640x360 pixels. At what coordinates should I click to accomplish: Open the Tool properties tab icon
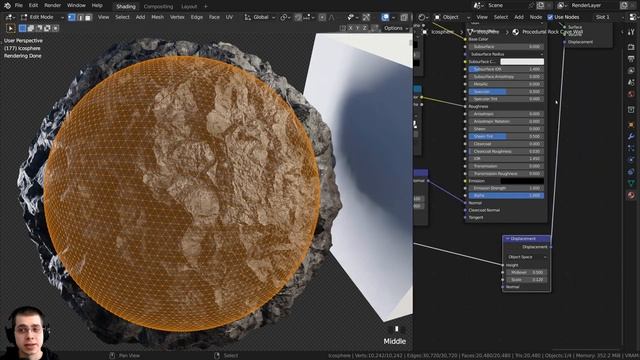point(631,33)
